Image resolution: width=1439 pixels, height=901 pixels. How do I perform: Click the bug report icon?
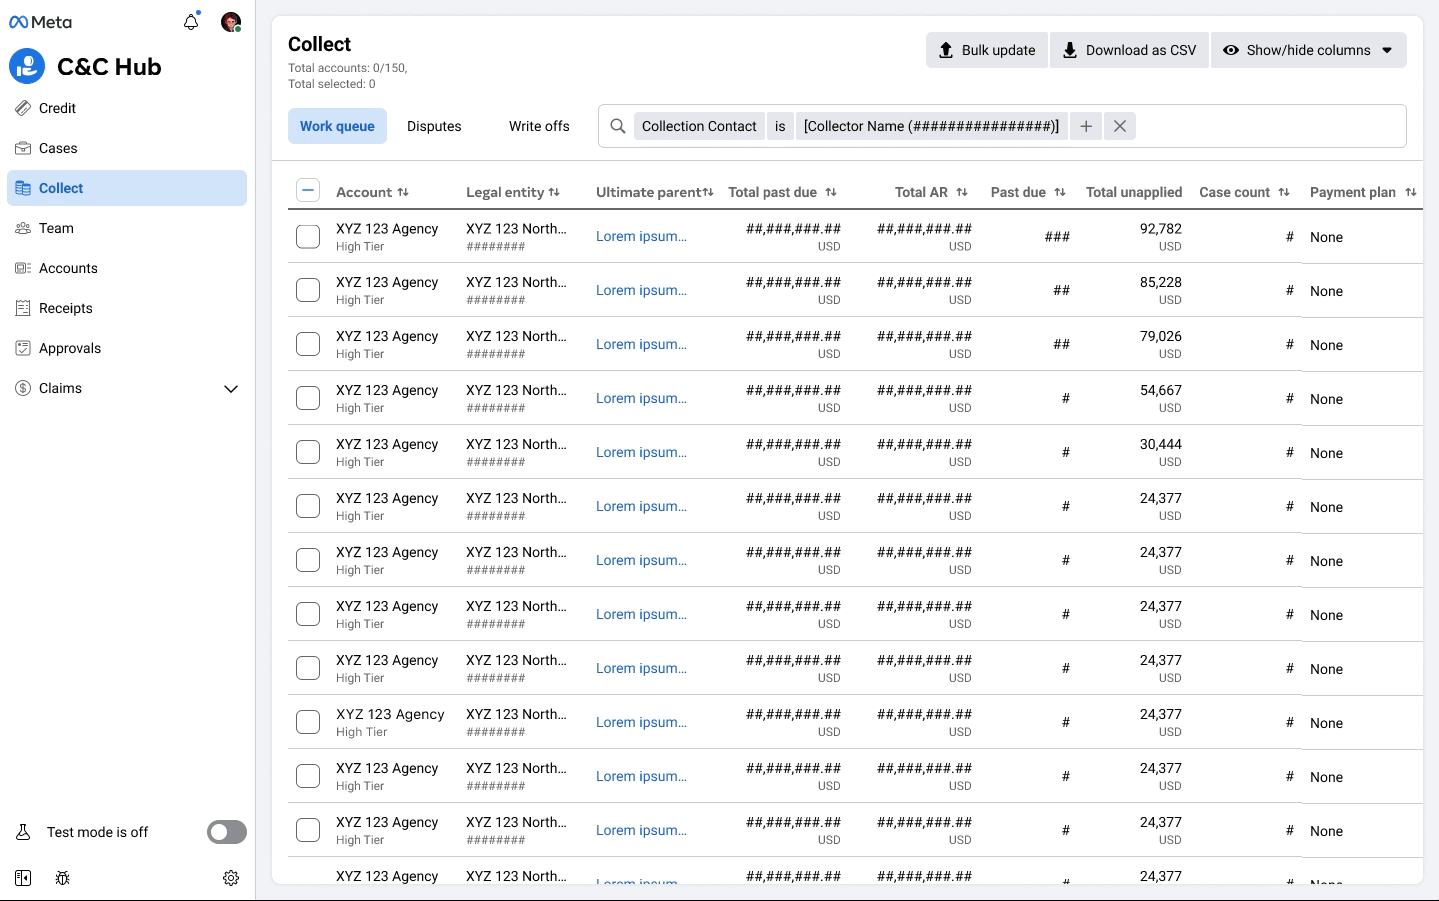pos(62,878)
